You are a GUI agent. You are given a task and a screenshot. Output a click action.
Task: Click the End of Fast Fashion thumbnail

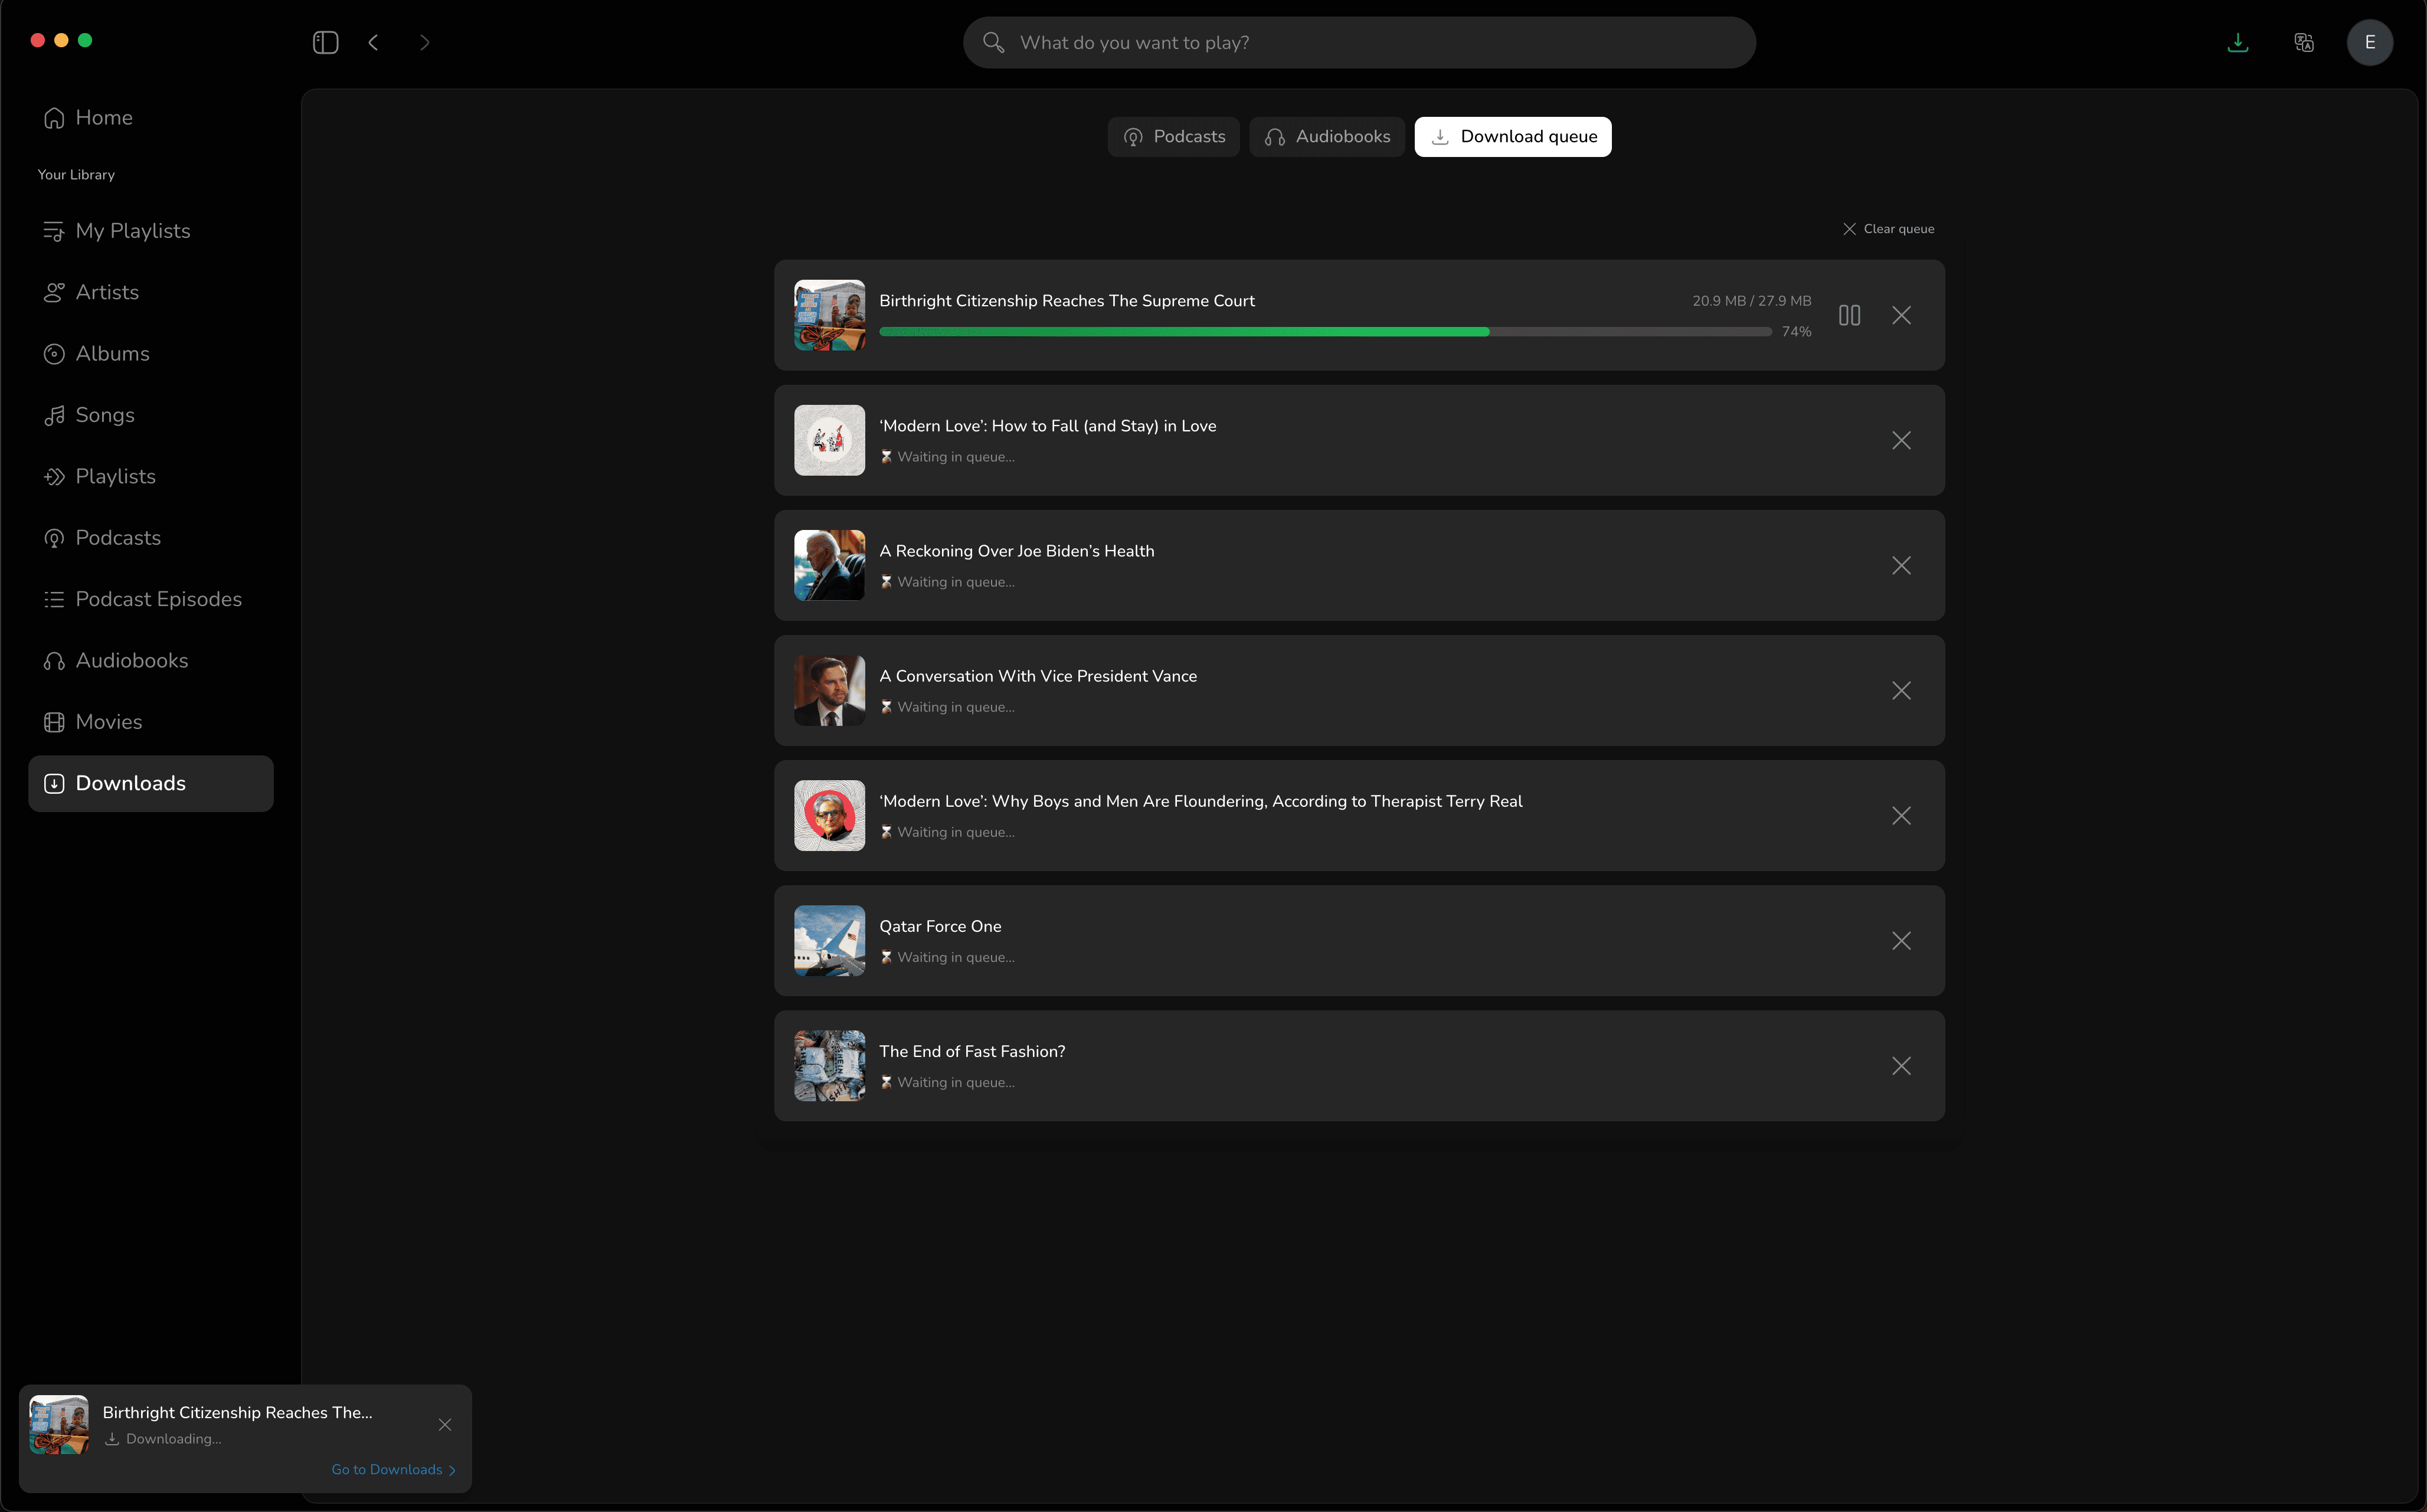pos(829,1065)
